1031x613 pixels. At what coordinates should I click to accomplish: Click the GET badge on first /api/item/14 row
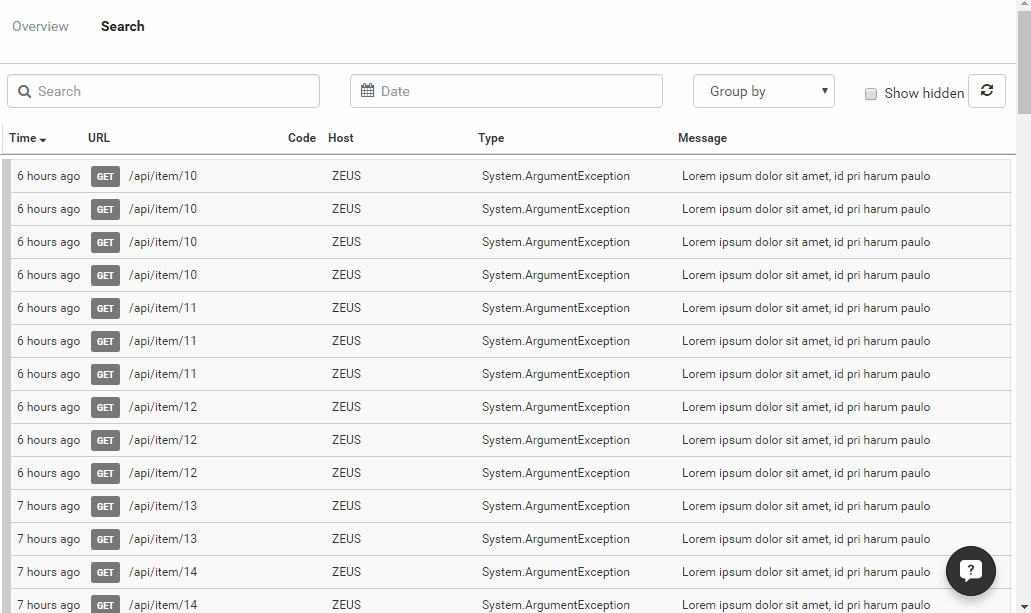click(x=105, y=572)
